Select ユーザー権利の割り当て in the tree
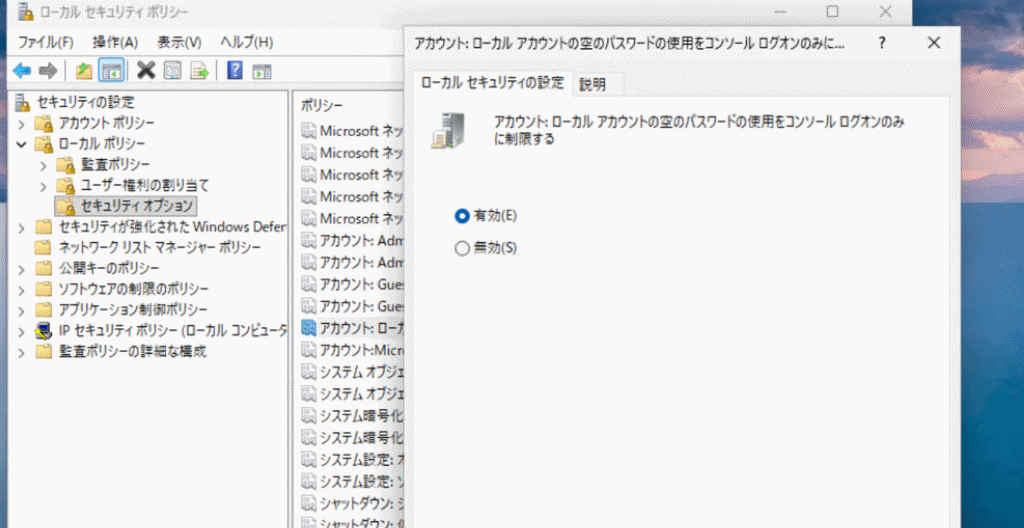Screen dimensions: 1024x528 coord(144,185)
